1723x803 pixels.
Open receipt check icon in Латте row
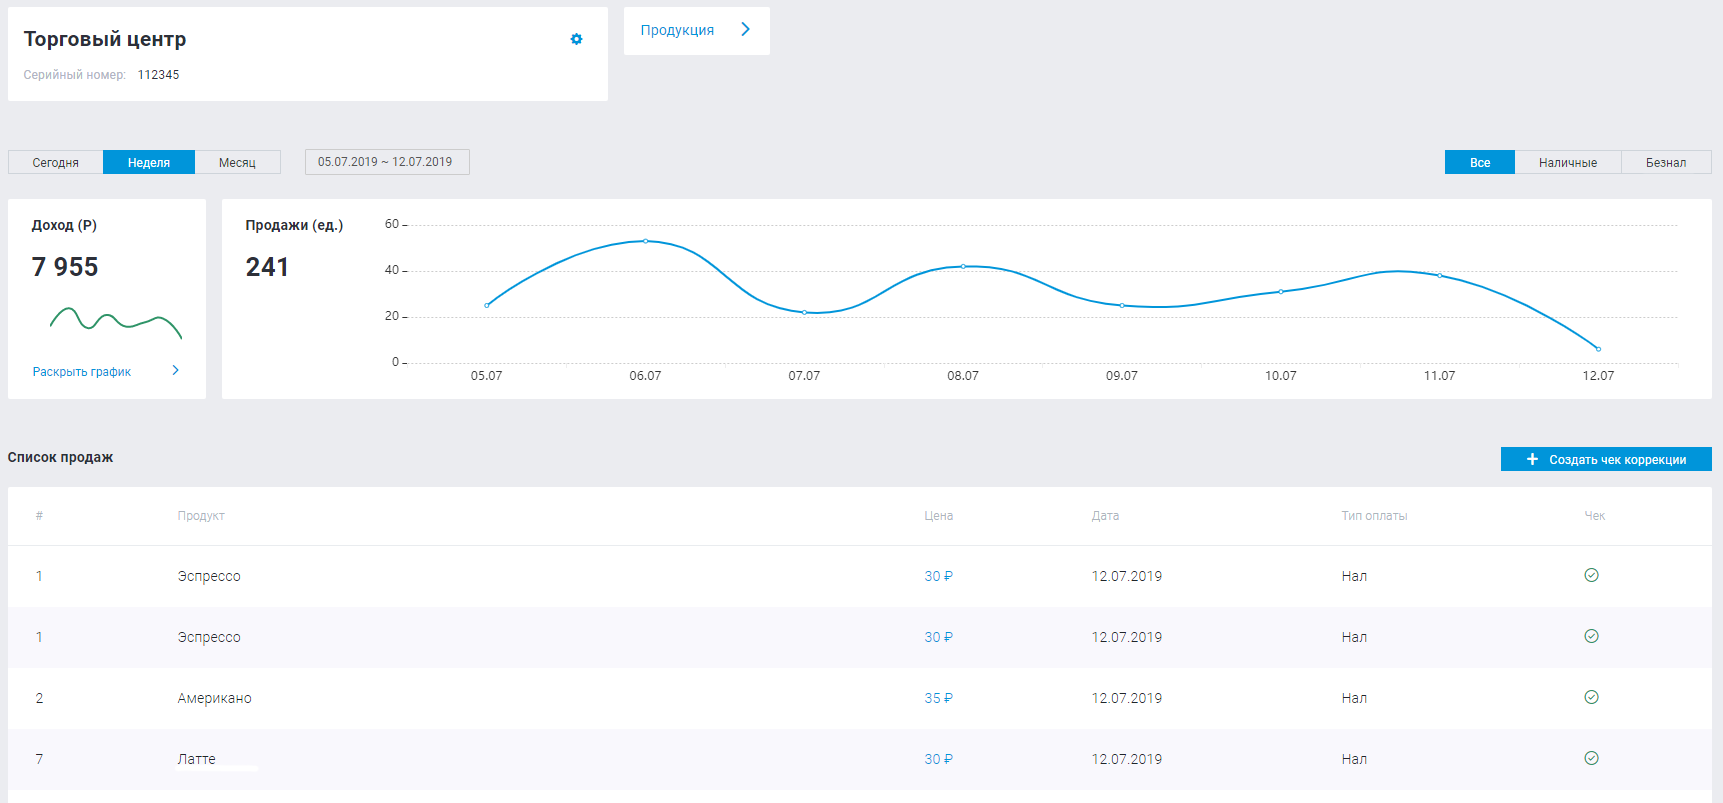(1591, 758)
